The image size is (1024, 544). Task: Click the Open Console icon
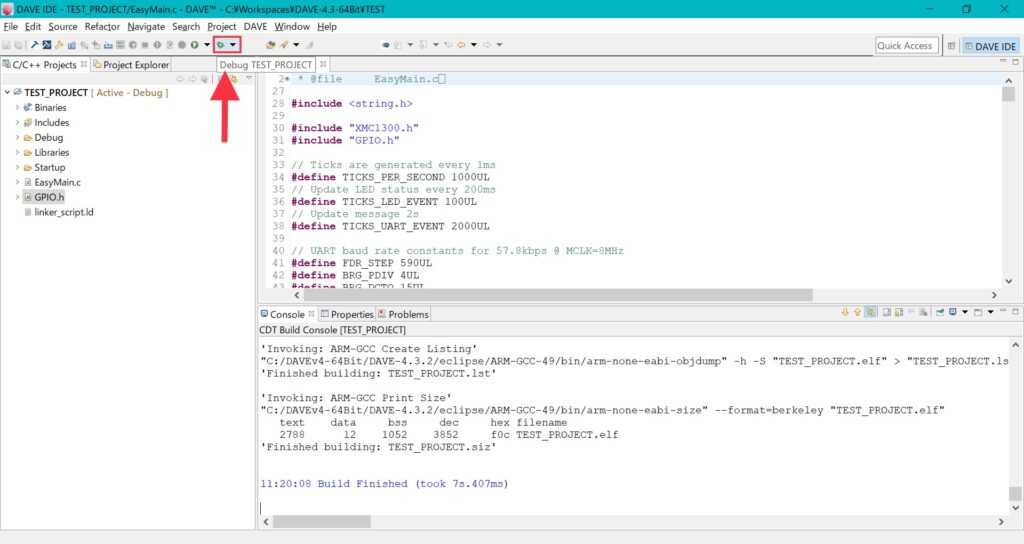[x=978, y=312]
